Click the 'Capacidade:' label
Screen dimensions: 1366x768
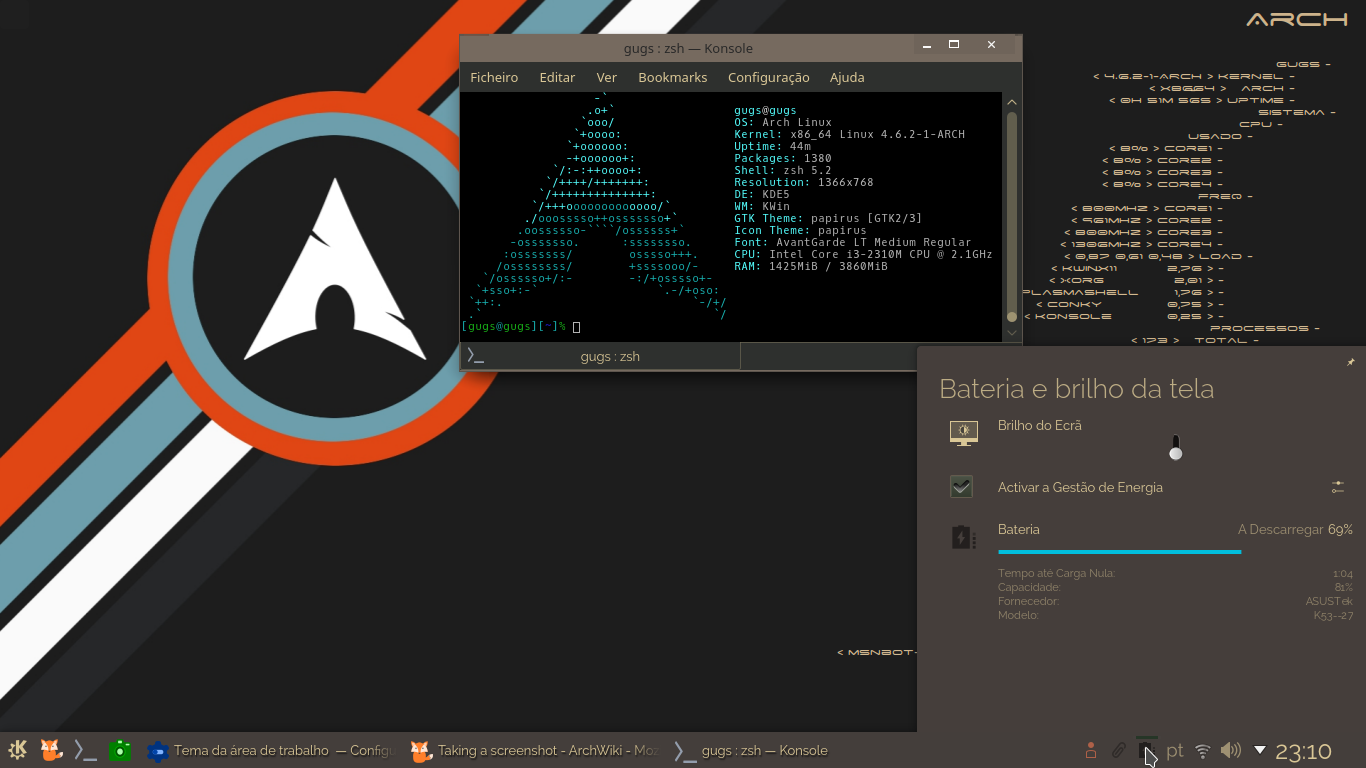(x=1030, y=587)
